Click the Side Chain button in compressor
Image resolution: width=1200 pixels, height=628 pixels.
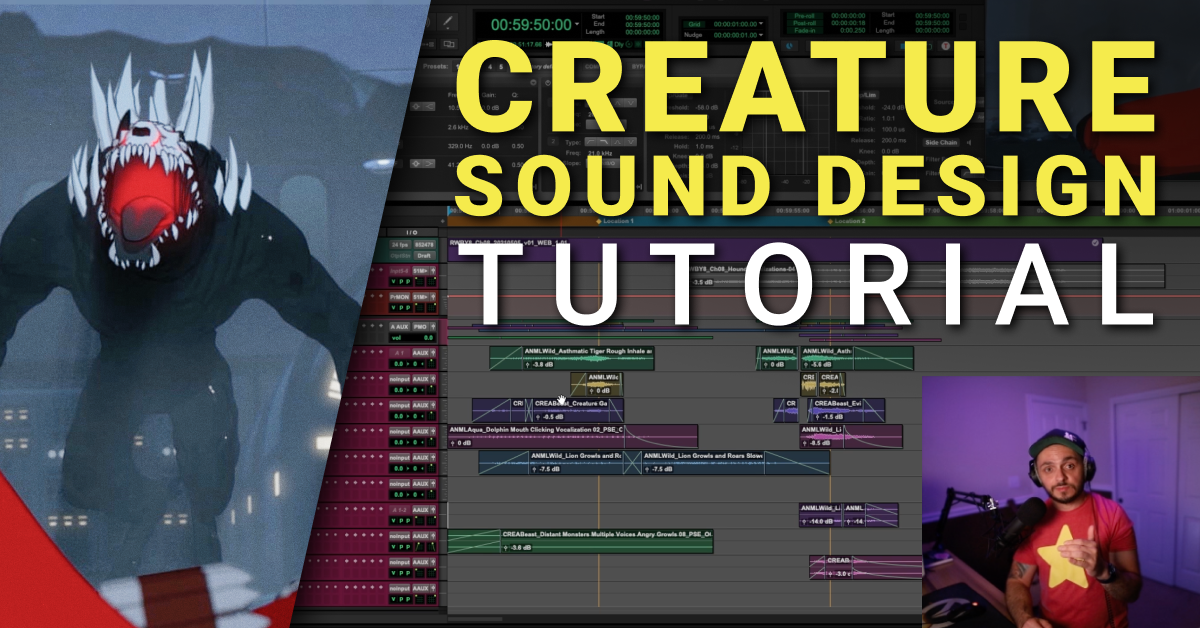pos(939,142)
